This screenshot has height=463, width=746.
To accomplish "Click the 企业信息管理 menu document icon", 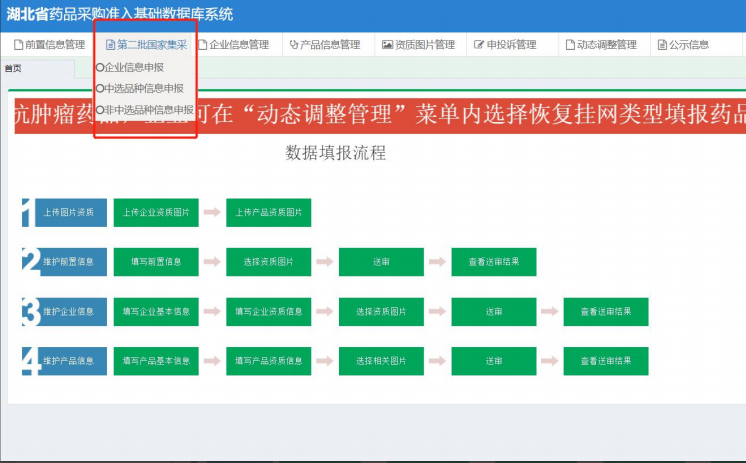I will (203, 45).
